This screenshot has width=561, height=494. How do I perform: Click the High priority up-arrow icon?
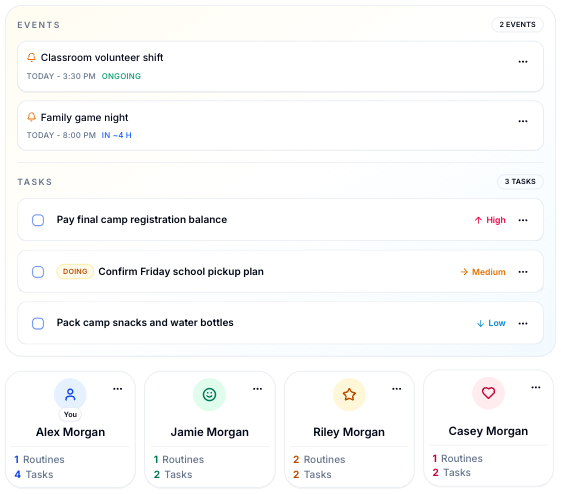(x=478, y=220)
